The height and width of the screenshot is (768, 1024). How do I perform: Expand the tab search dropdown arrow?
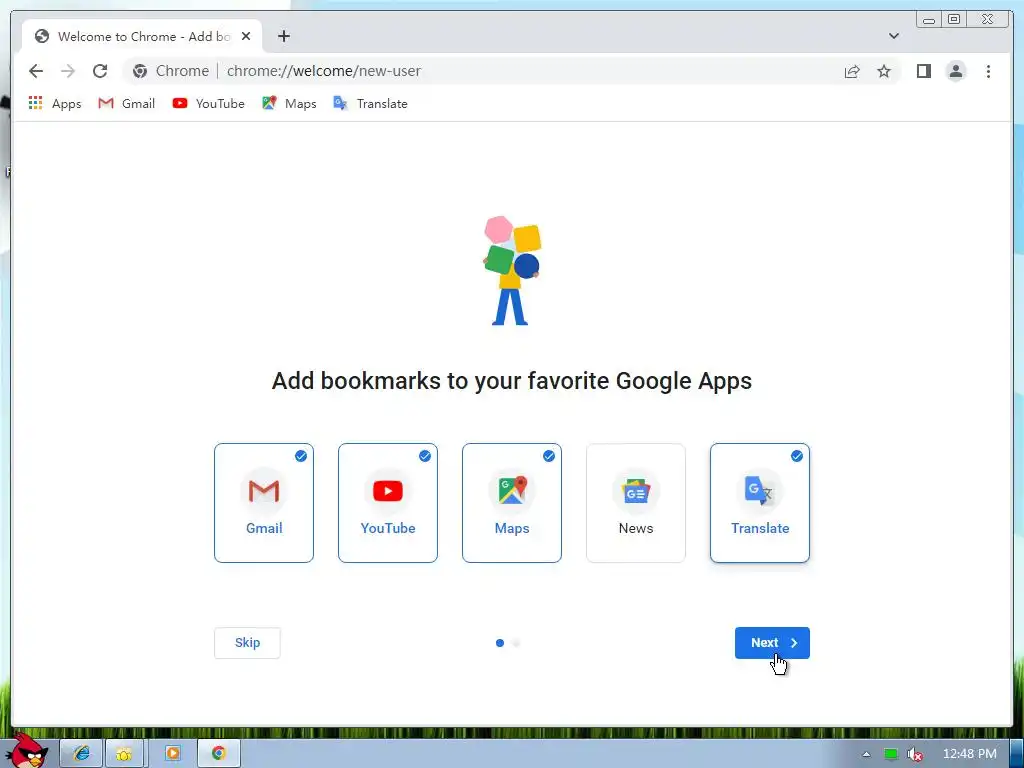(894, 36)
